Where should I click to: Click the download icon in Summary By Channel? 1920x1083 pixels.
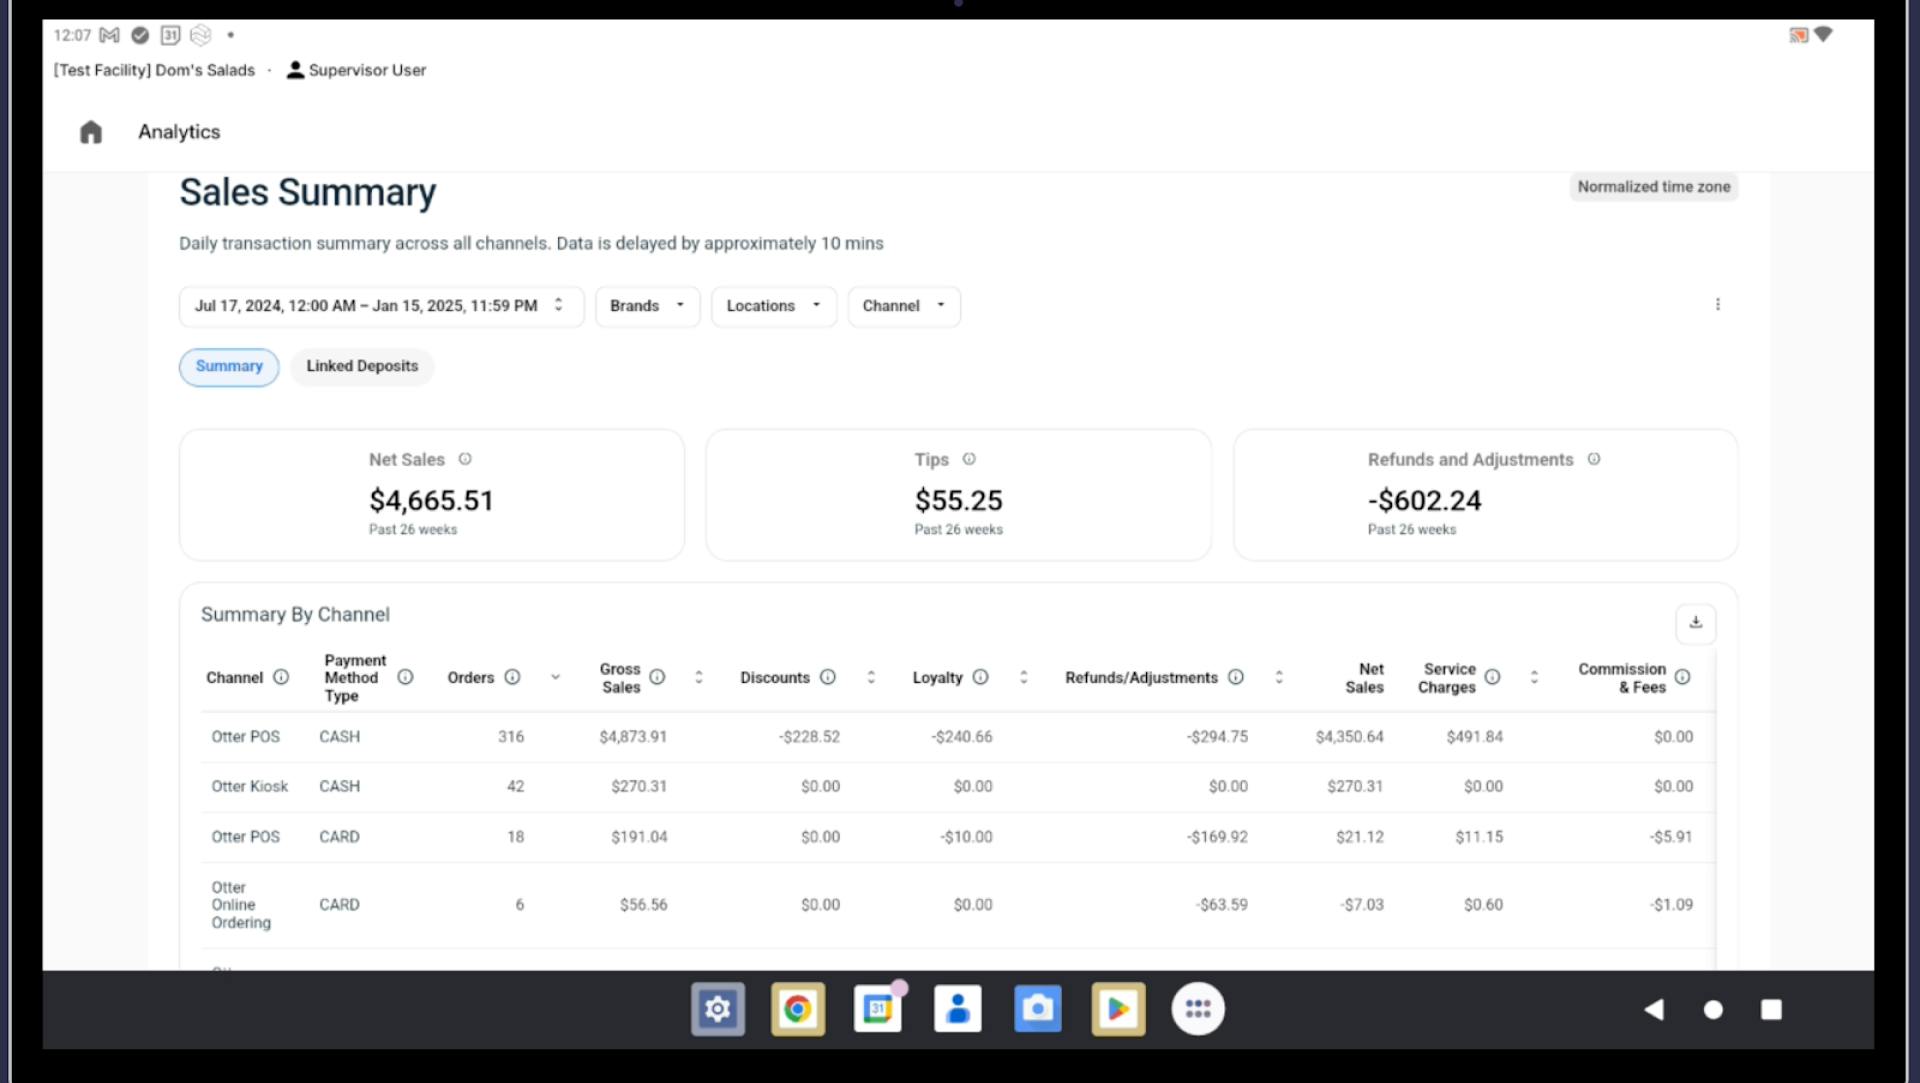tap(1695, 623)
